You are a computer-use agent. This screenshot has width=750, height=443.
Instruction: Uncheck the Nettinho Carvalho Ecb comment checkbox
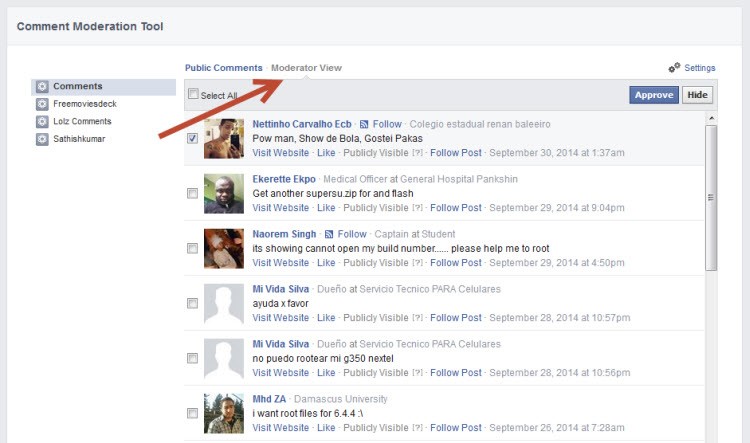pos(192,138)
